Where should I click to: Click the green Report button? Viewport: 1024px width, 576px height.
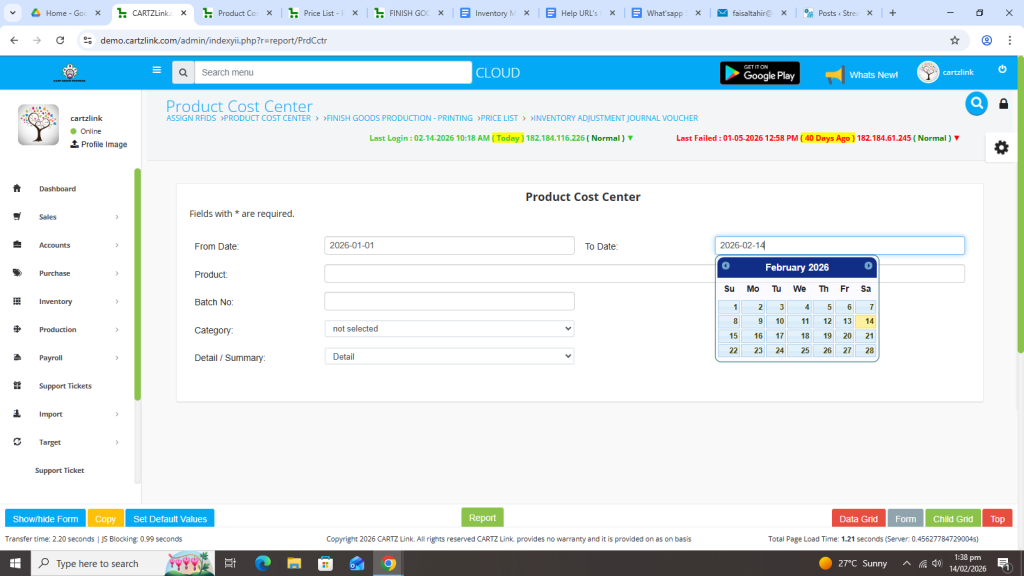(x=482, y=518)
